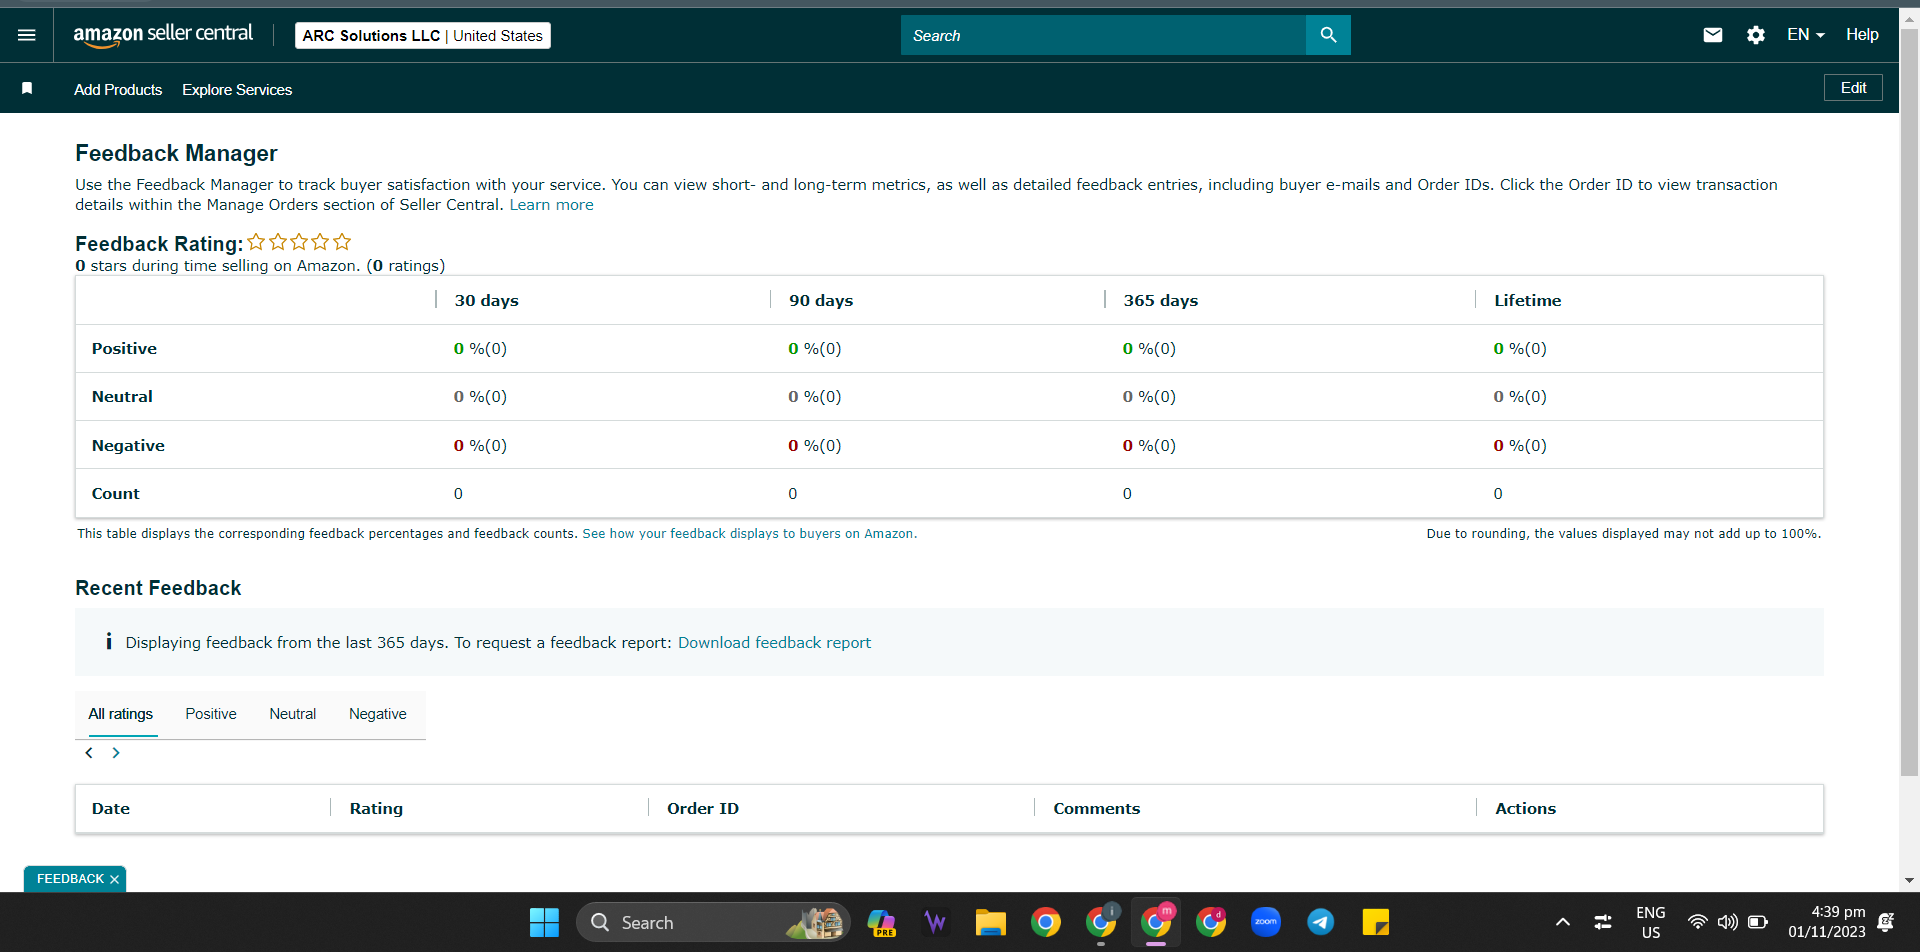1920x952 pixels.
Task: Click the Order ID column header
Action: click(703, 809)
